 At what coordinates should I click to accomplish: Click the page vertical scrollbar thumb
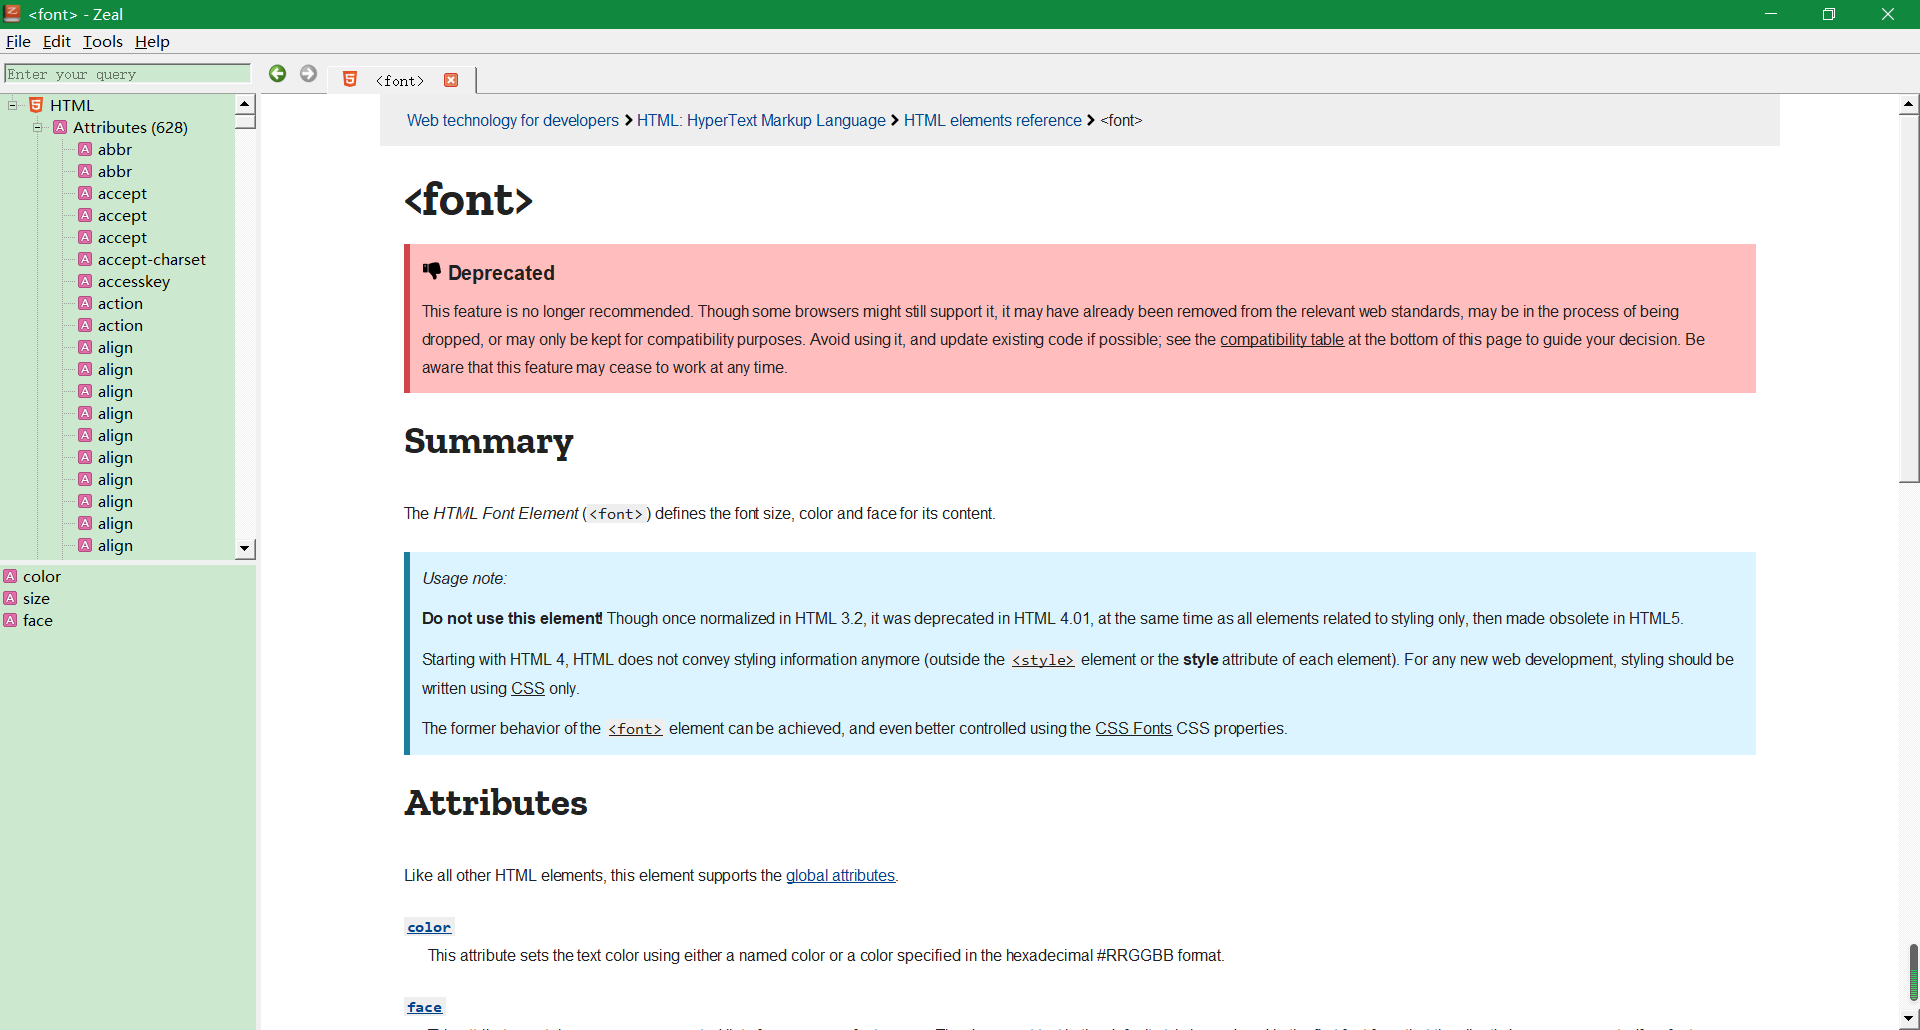pos(1909,298)
